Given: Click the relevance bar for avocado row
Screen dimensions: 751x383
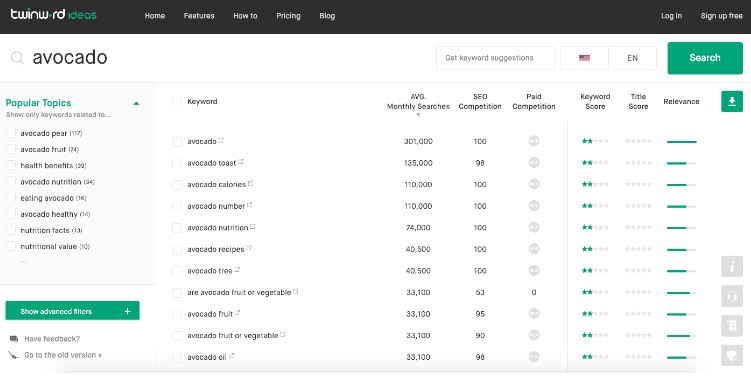Looking at the screenshot, I should point(681,142).
